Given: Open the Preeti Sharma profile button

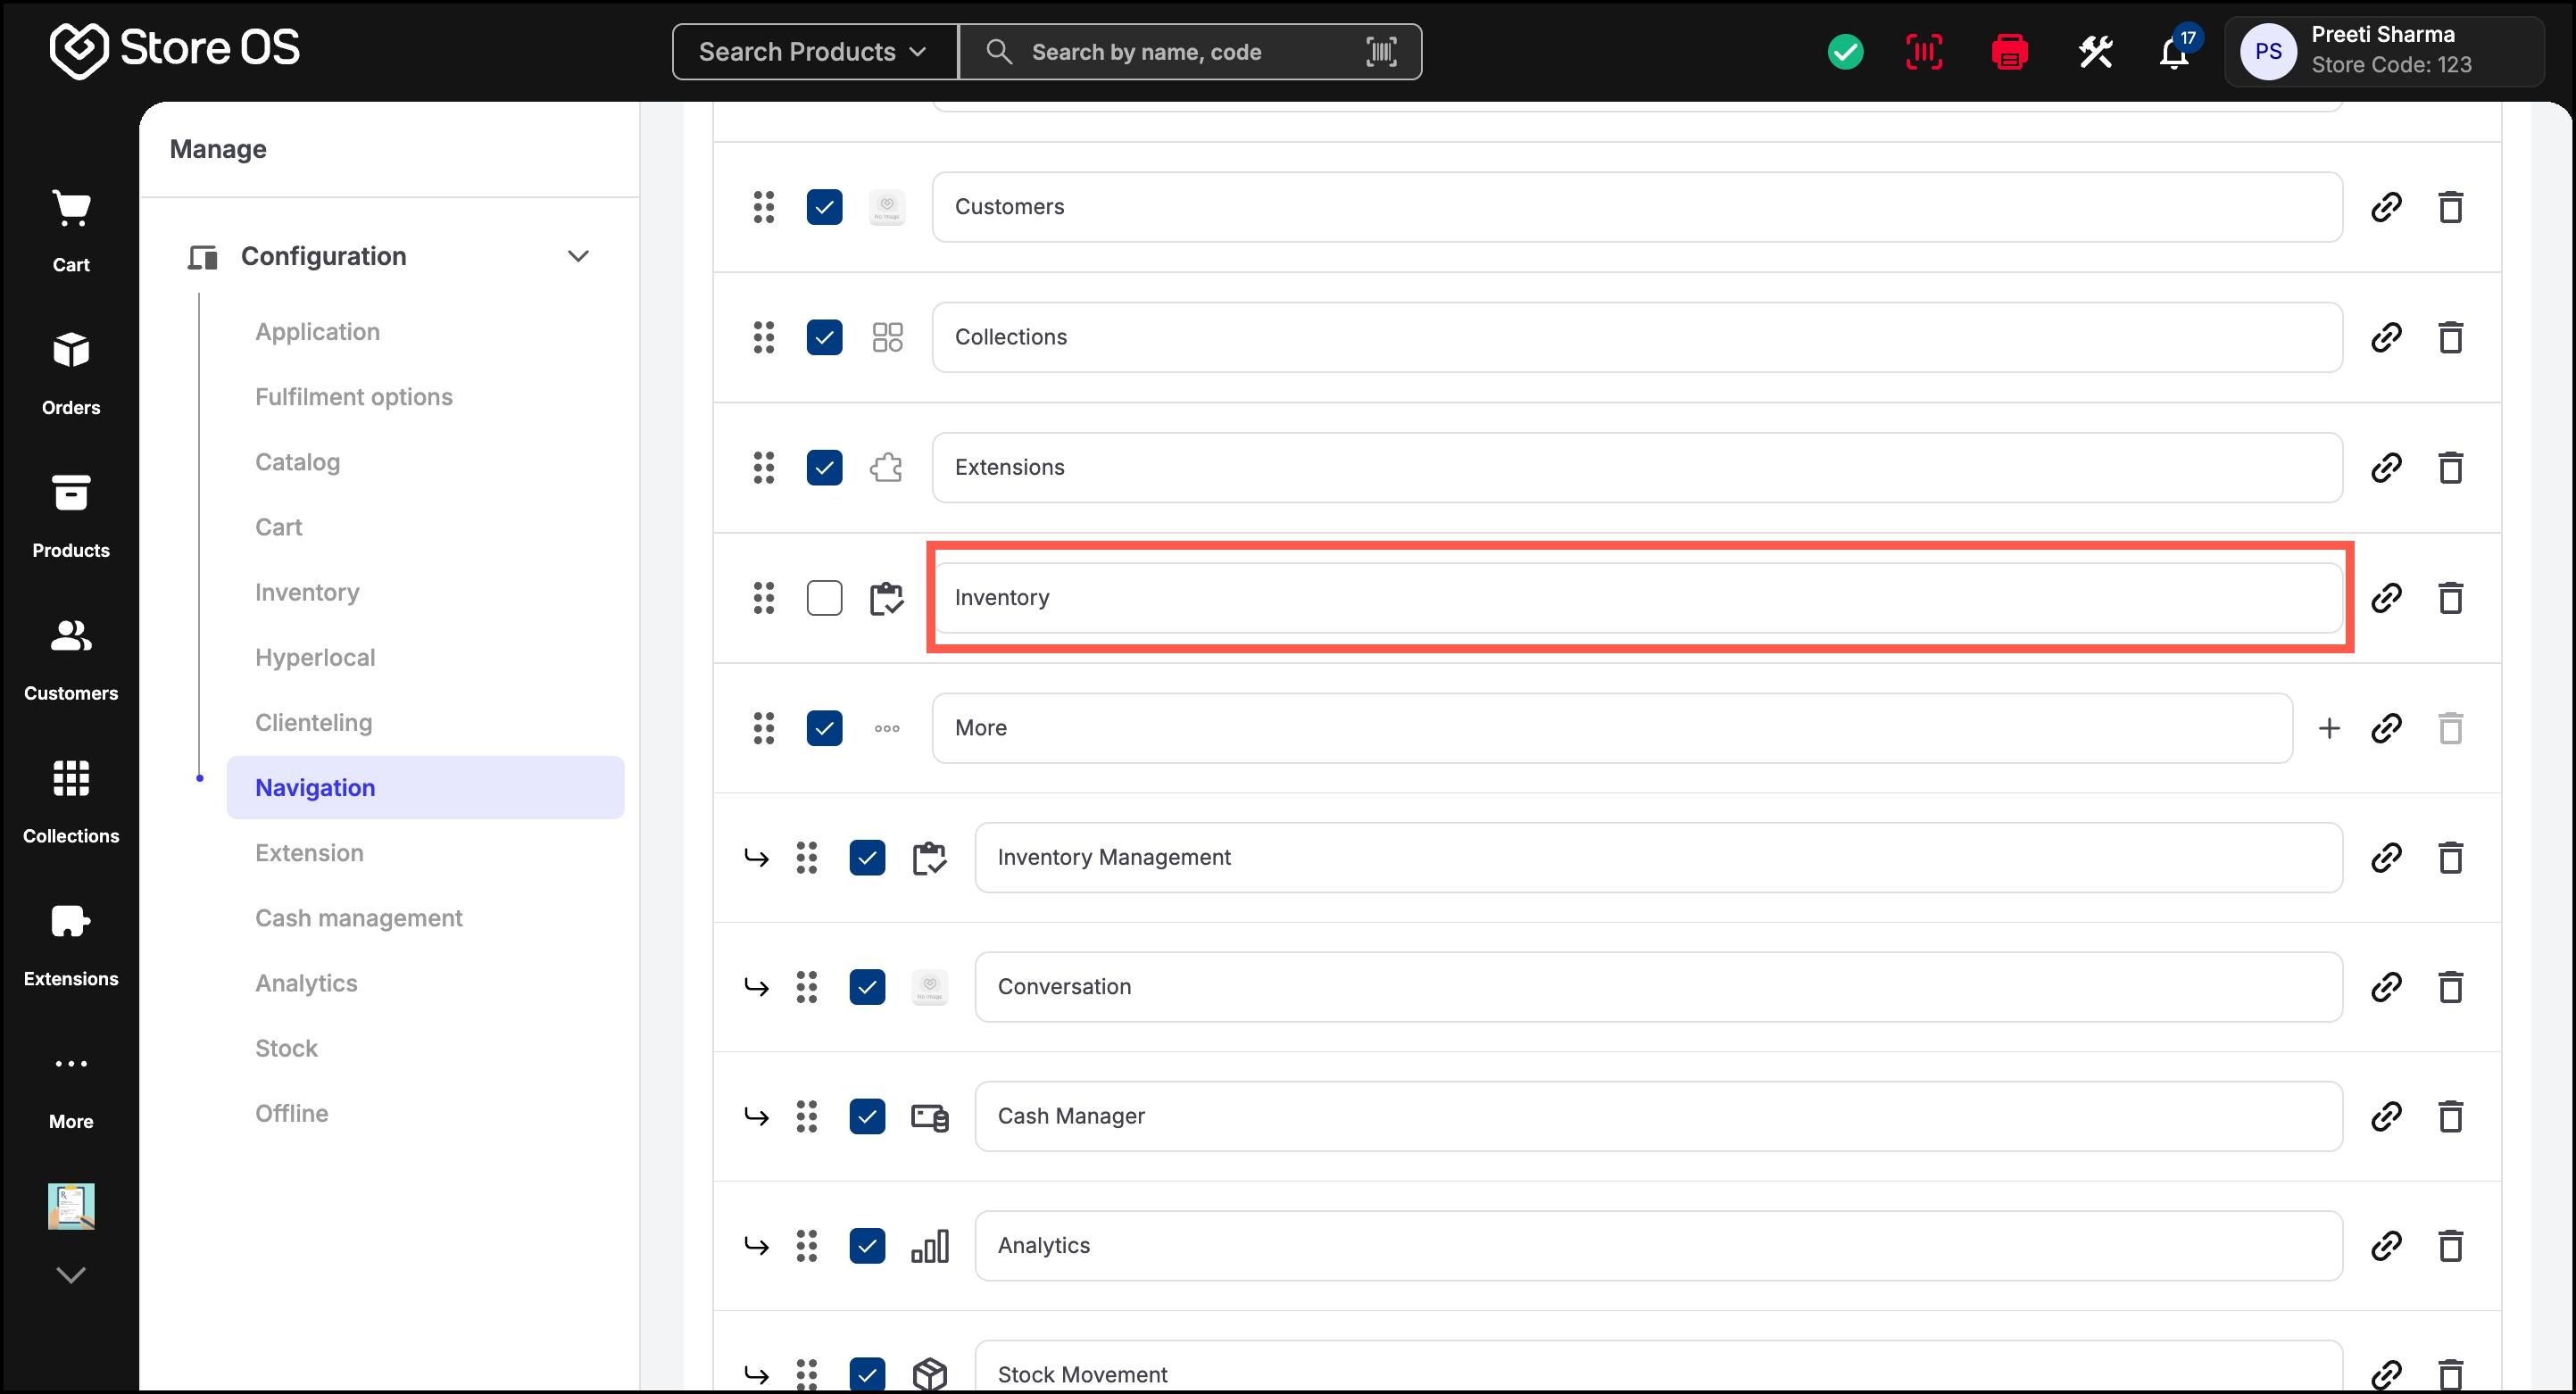Looking at the screenshot, I should pyautogui.click(x=2383, y=51).
